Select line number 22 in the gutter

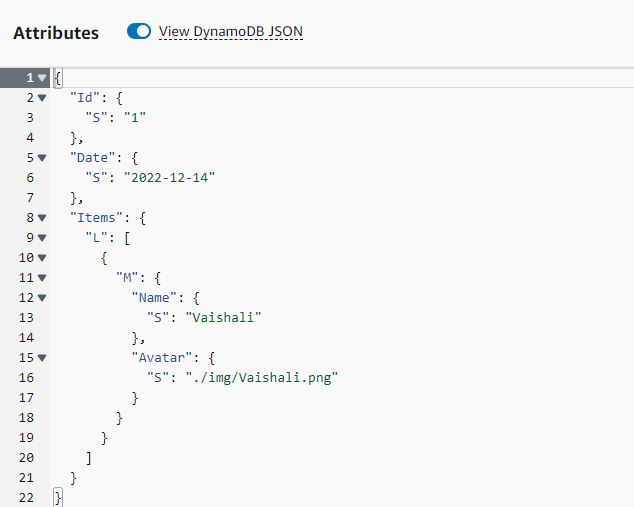[x=26, y=498]
